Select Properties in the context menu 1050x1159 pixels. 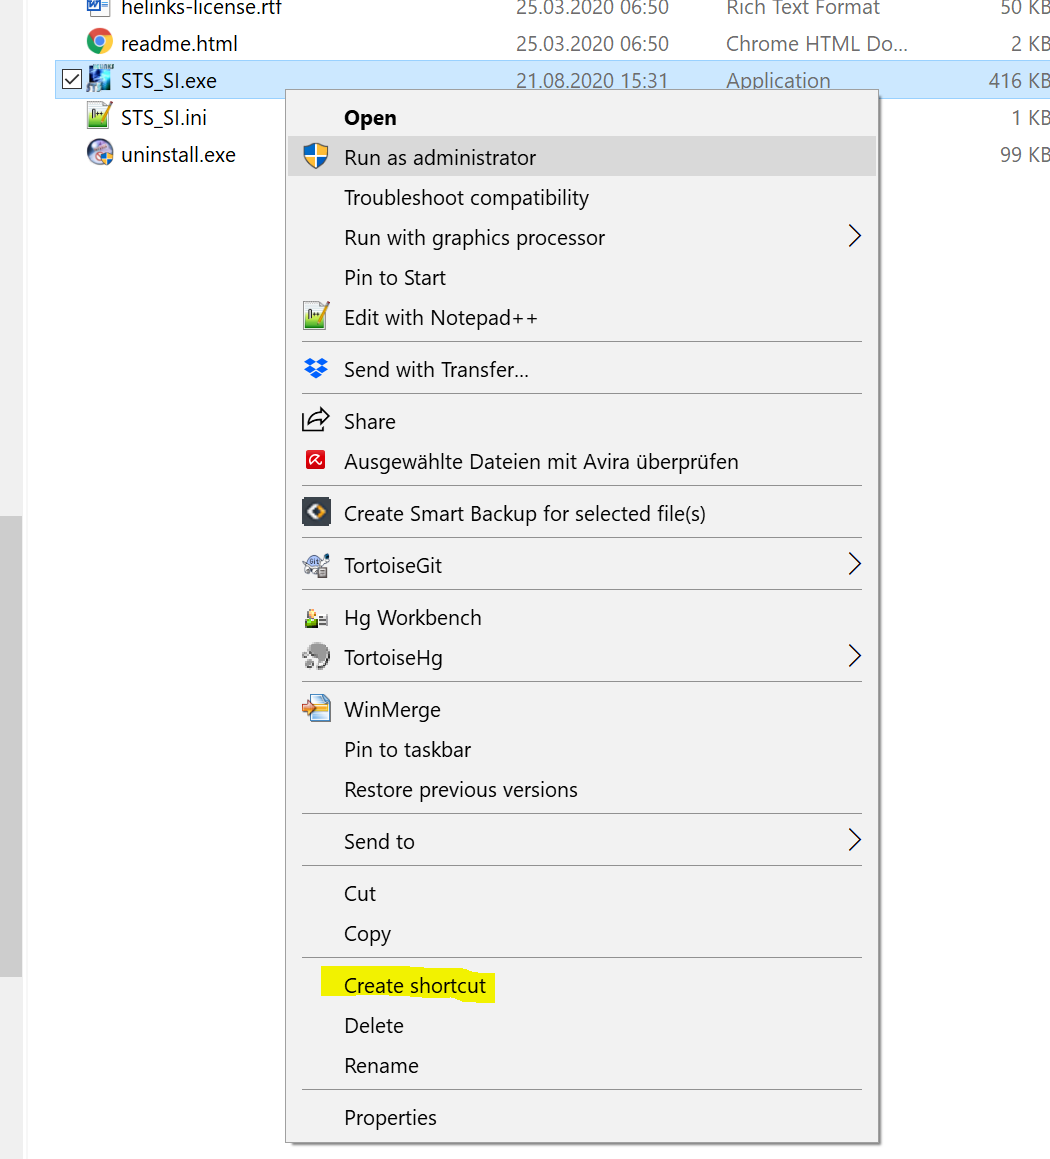coord(390,1118)
